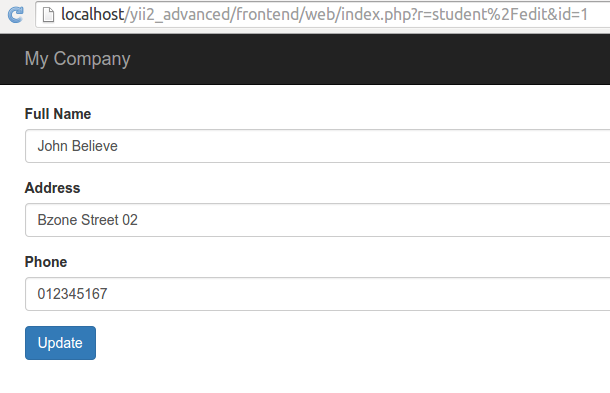Screen dimensions: 610x393
Task: Focus the Full Name input field
Action: coord(317,146)
